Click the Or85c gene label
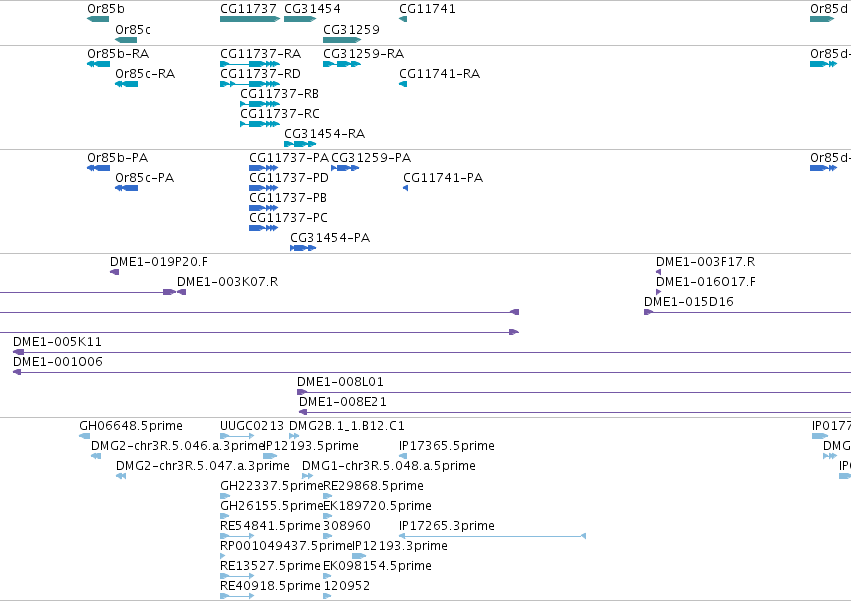Image resolution: width=851 pixels, height=601 pixels. [133, 30]
